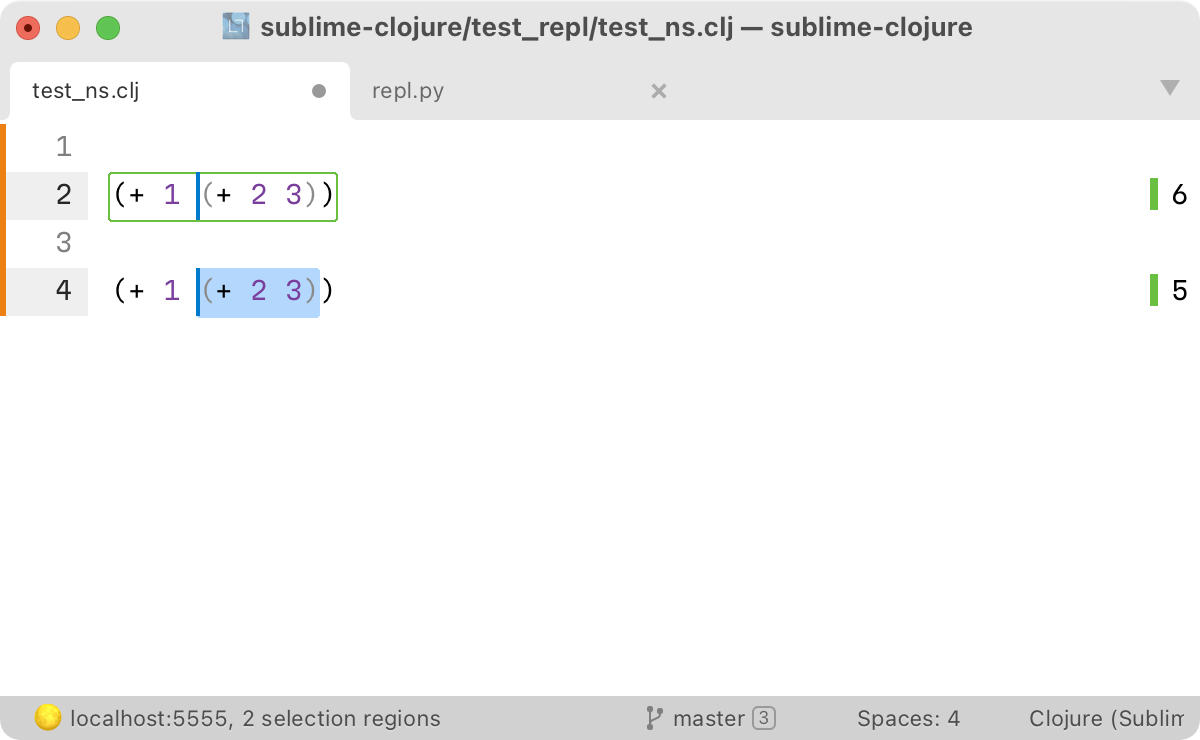The image size is (1200, 740).
Task: Click the file icon in title bar
Action: 236,27
